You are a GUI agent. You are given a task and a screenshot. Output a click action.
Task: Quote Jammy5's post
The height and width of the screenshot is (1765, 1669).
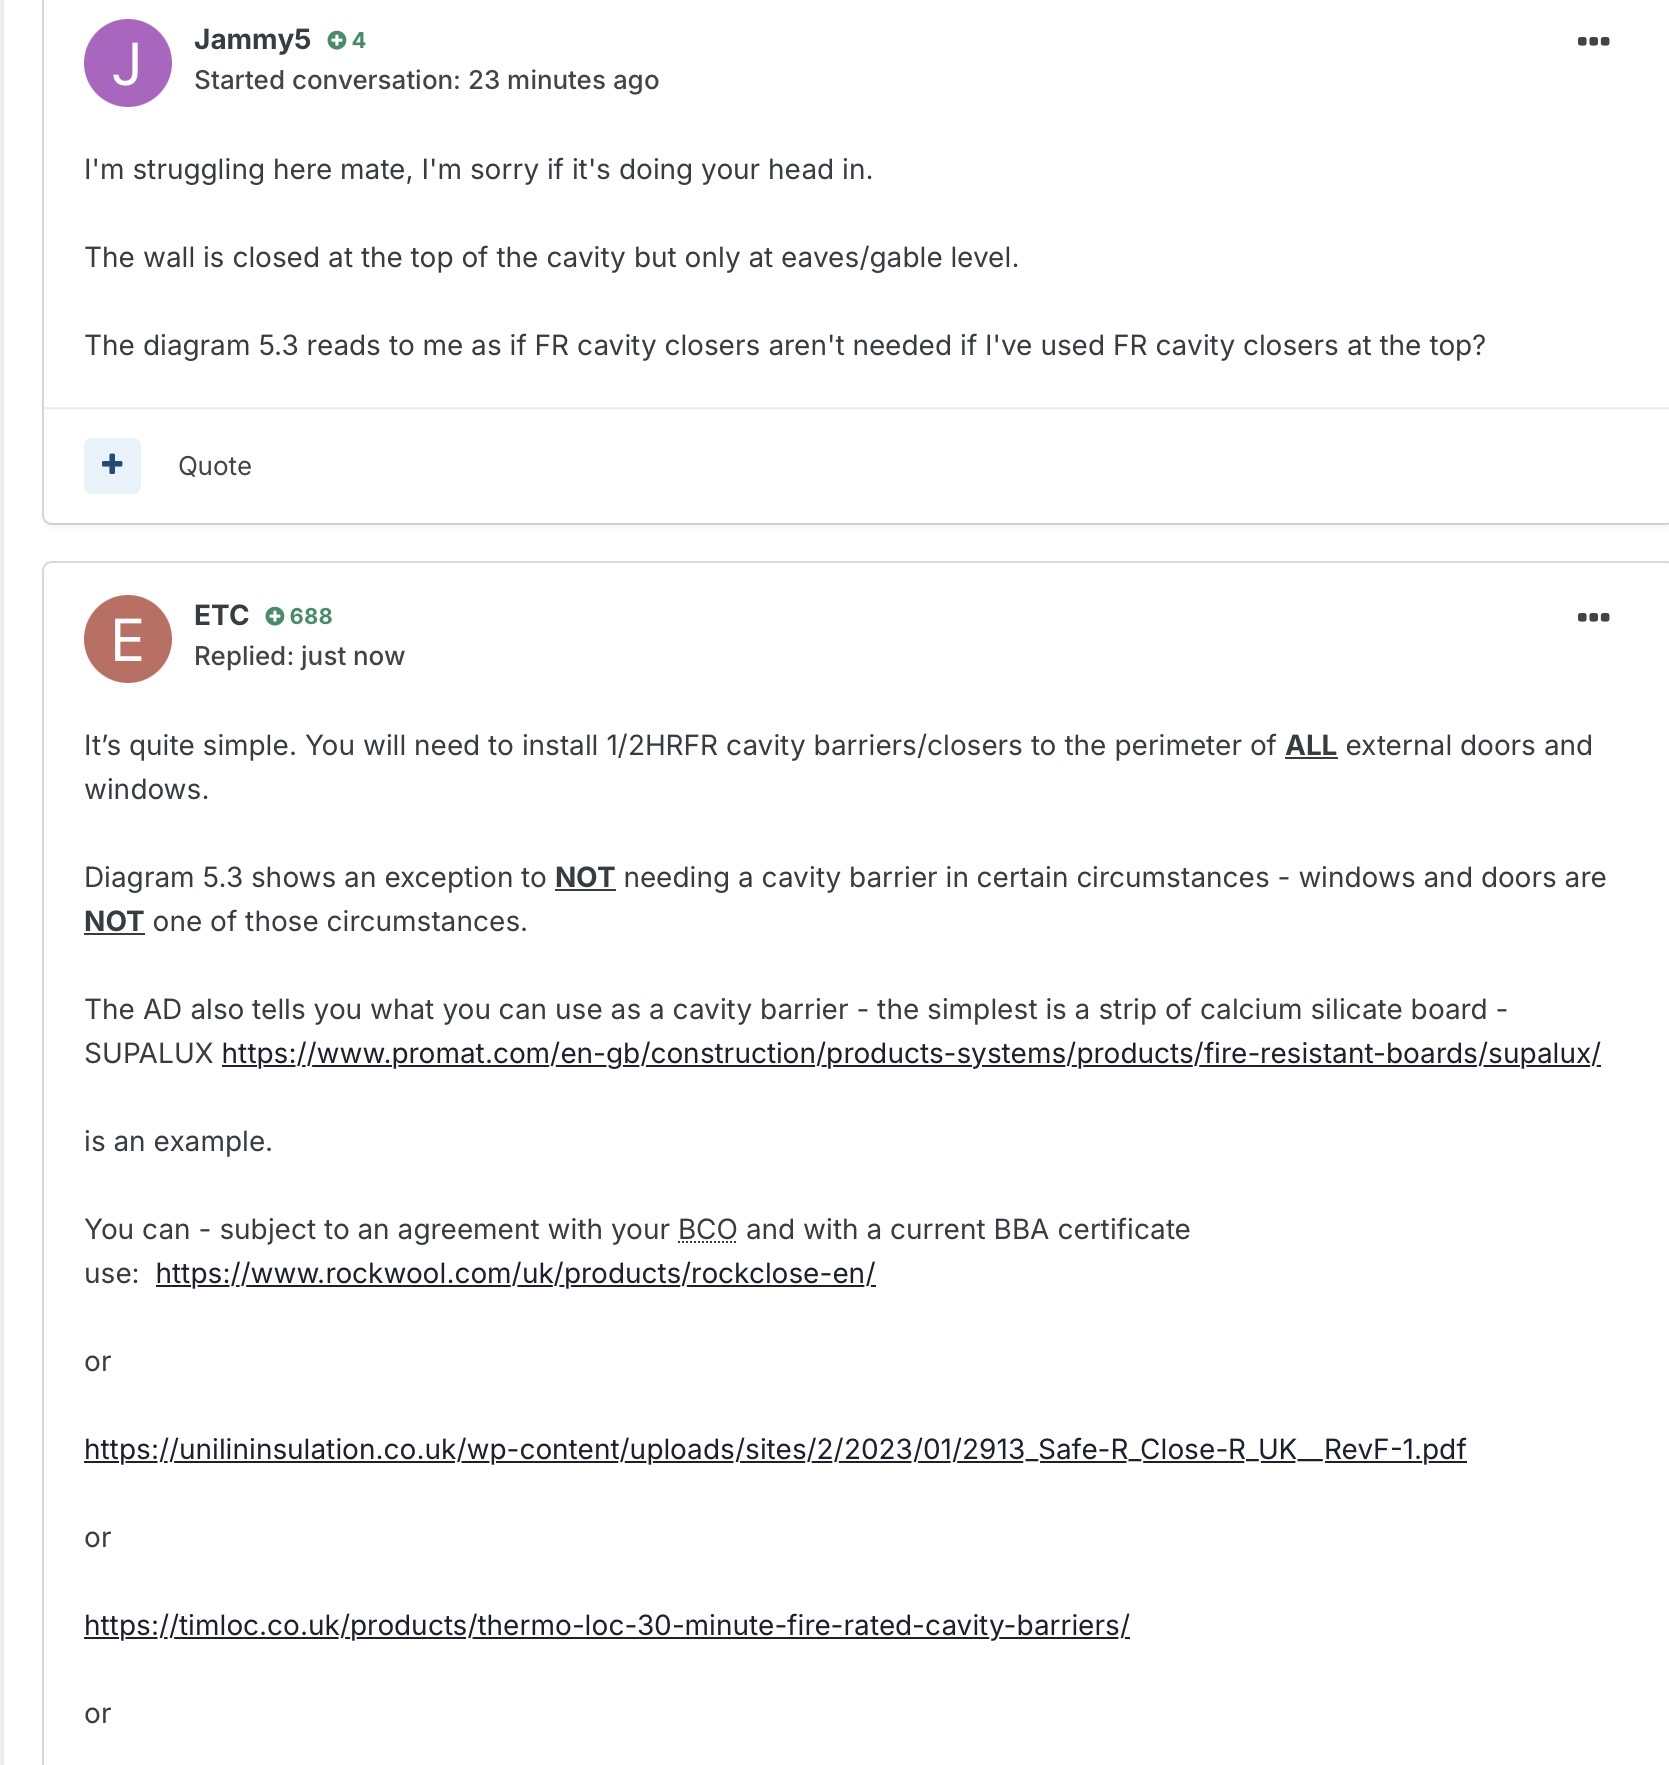(214, 466)
